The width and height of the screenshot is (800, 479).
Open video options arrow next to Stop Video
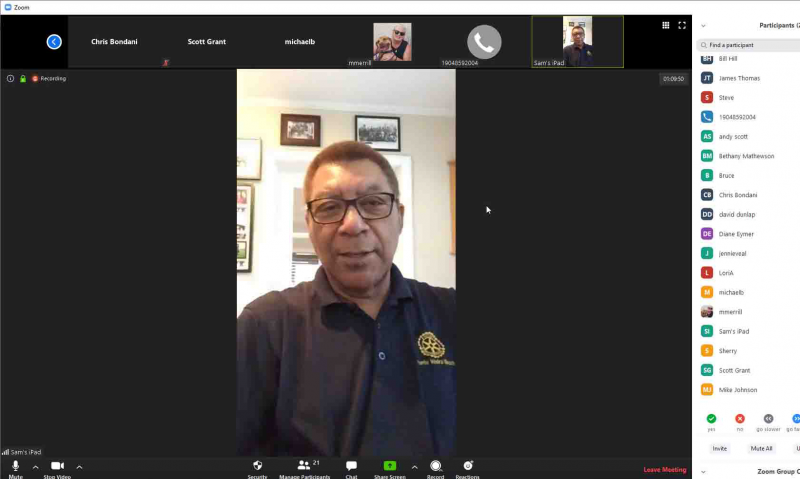80,467
